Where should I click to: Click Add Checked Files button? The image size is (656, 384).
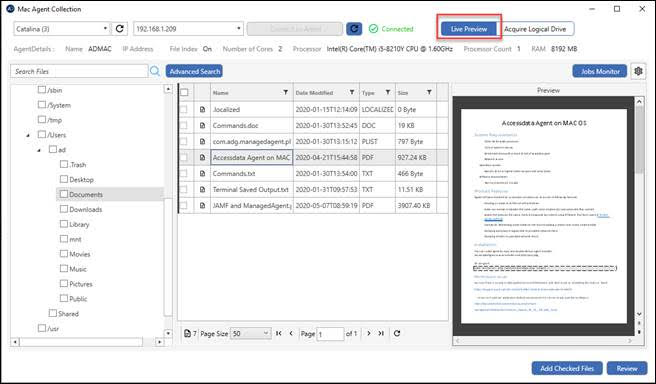(x=567, y=369)
